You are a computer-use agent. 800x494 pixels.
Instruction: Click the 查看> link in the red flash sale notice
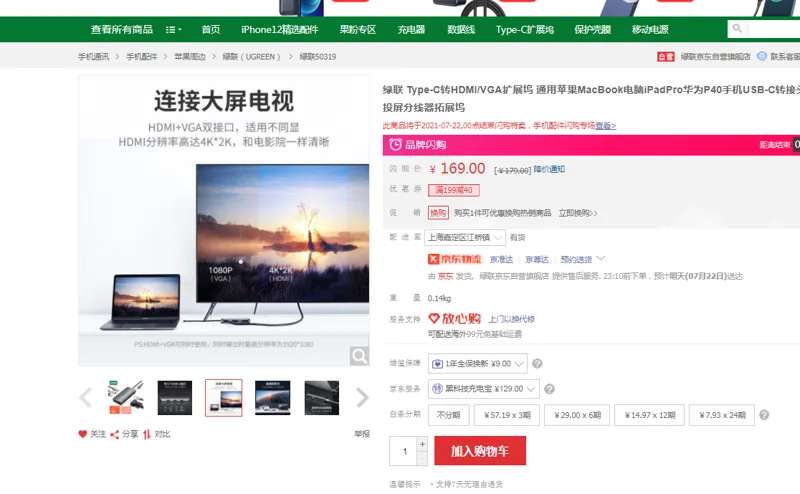point(606,126)
